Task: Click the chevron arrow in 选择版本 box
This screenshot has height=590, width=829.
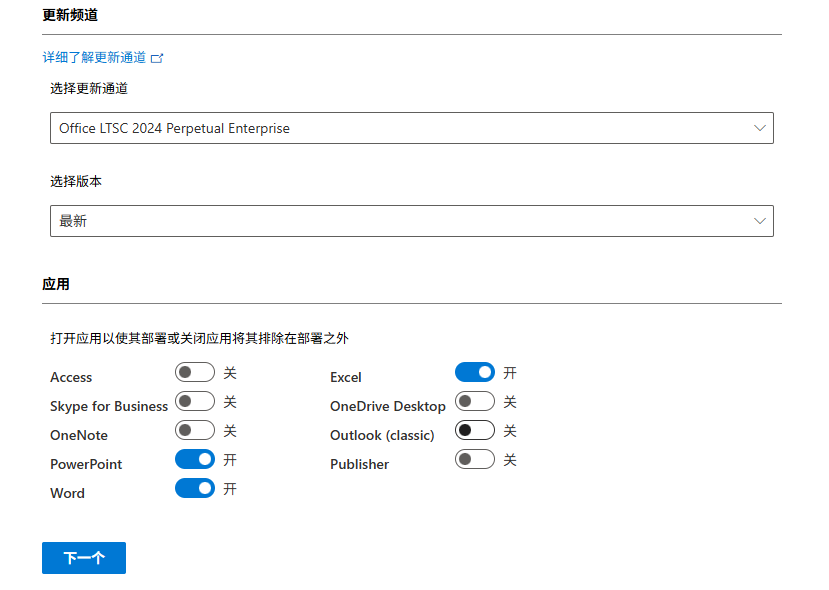Action: point(760,221)
